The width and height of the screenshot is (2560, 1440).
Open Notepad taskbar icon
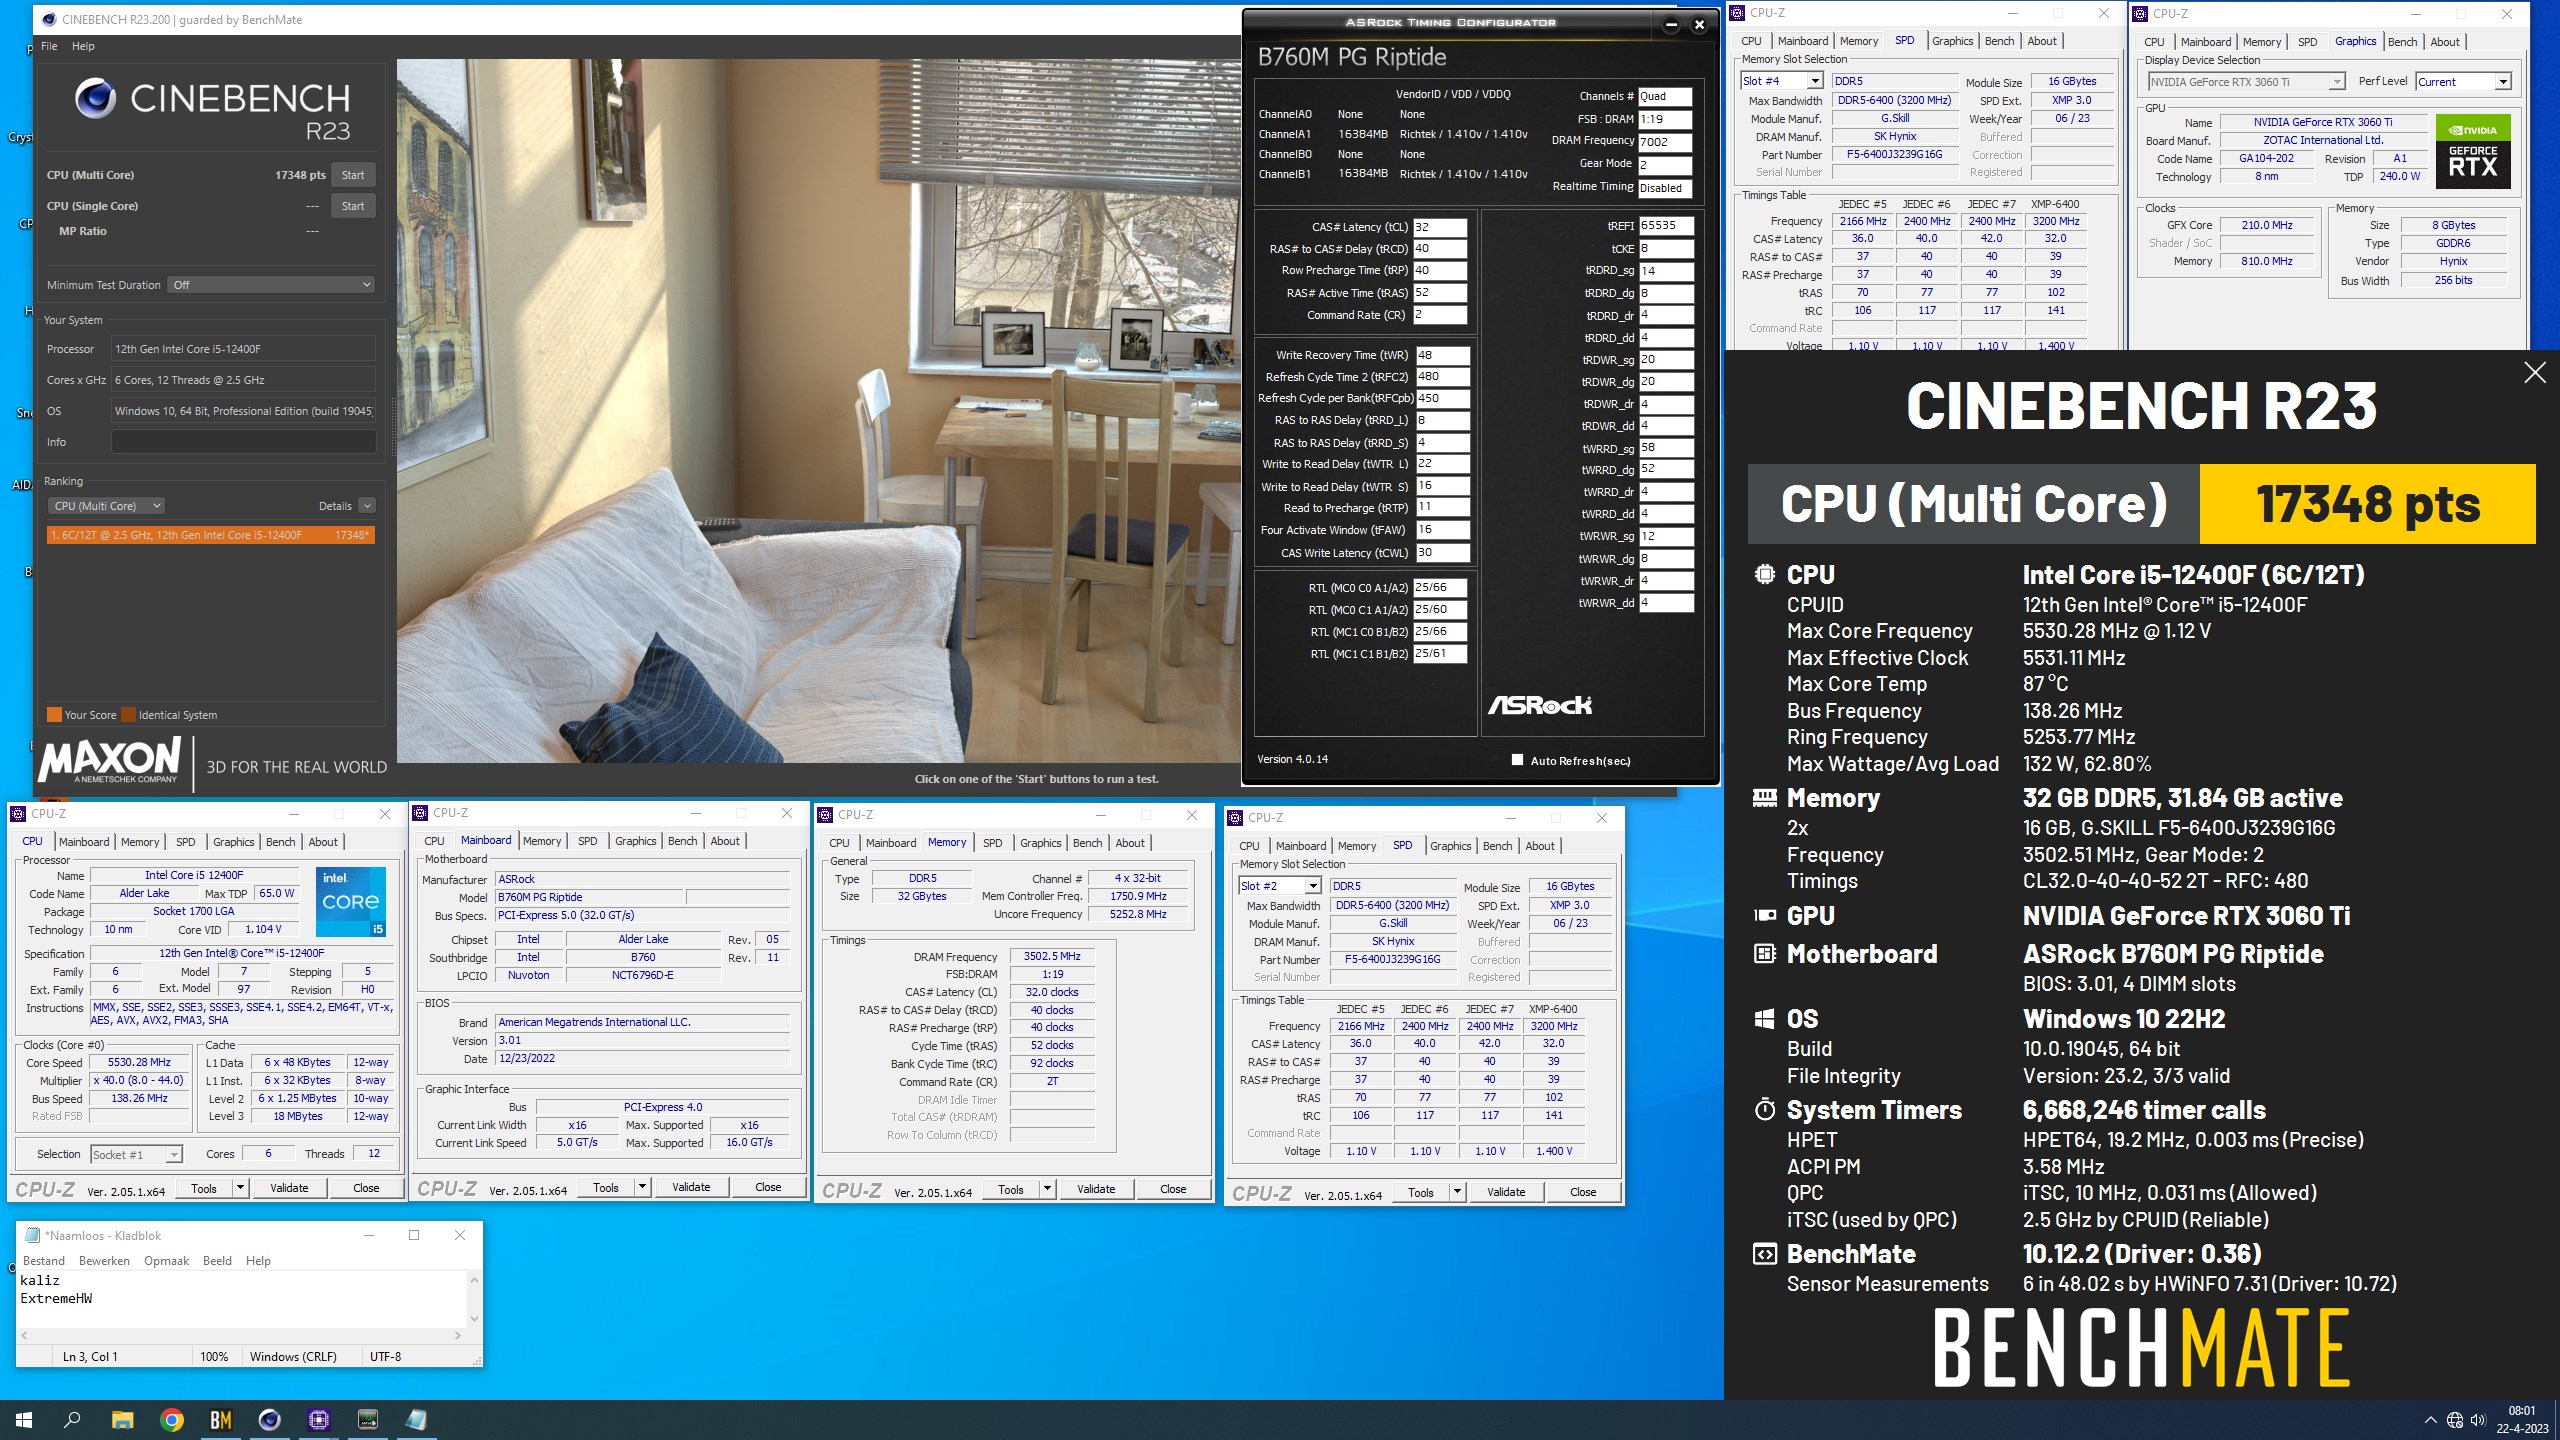tap(417, 1419)
